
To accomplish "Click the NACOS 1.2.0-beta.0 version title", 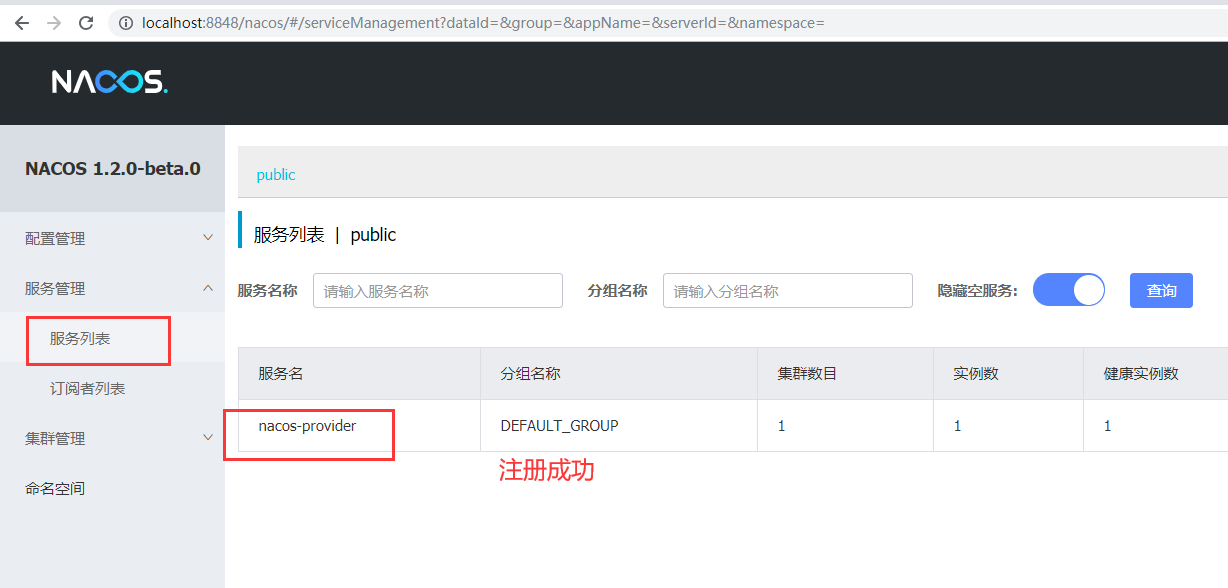I will (113, 168).
